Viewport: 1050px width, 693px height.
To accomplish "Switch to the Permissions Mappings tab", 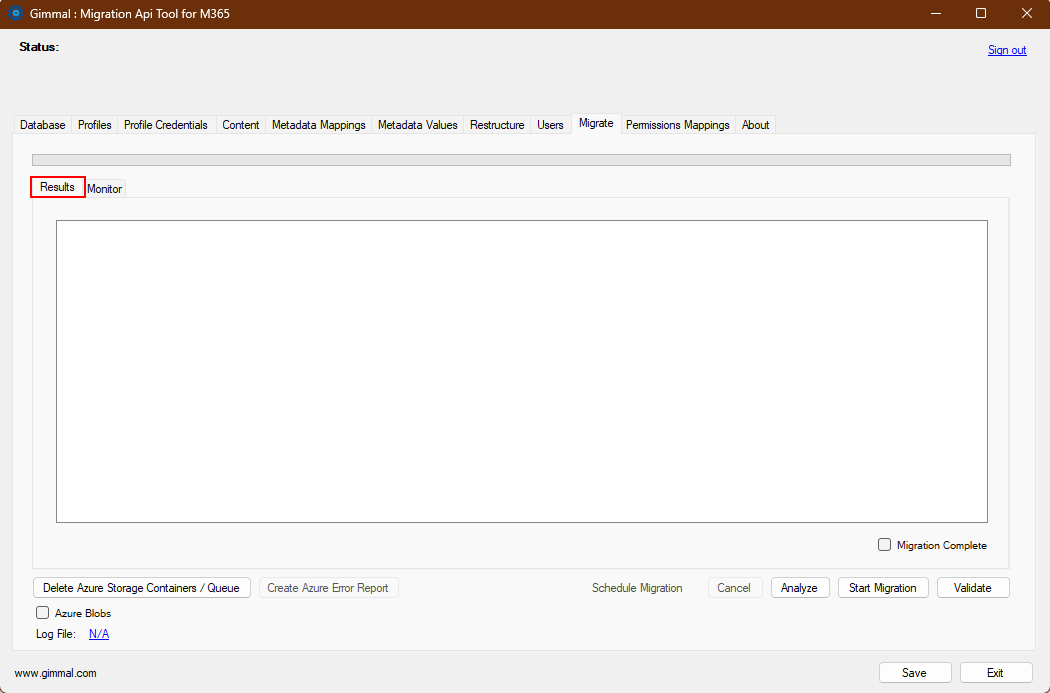I will [677, 124].
